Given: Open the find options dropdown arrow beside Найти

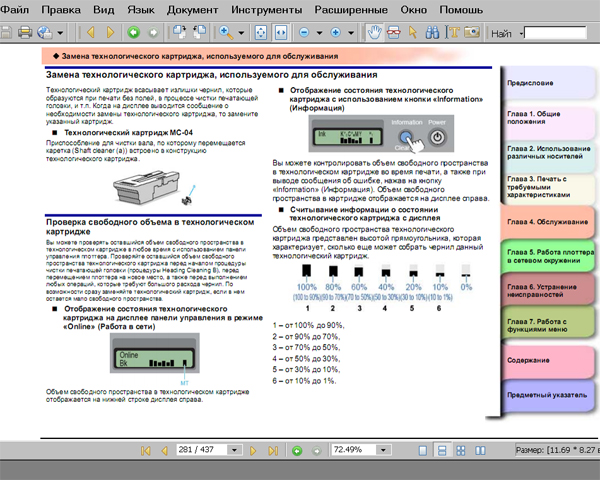Looking at the screenshot, I should tap(521, 34).
